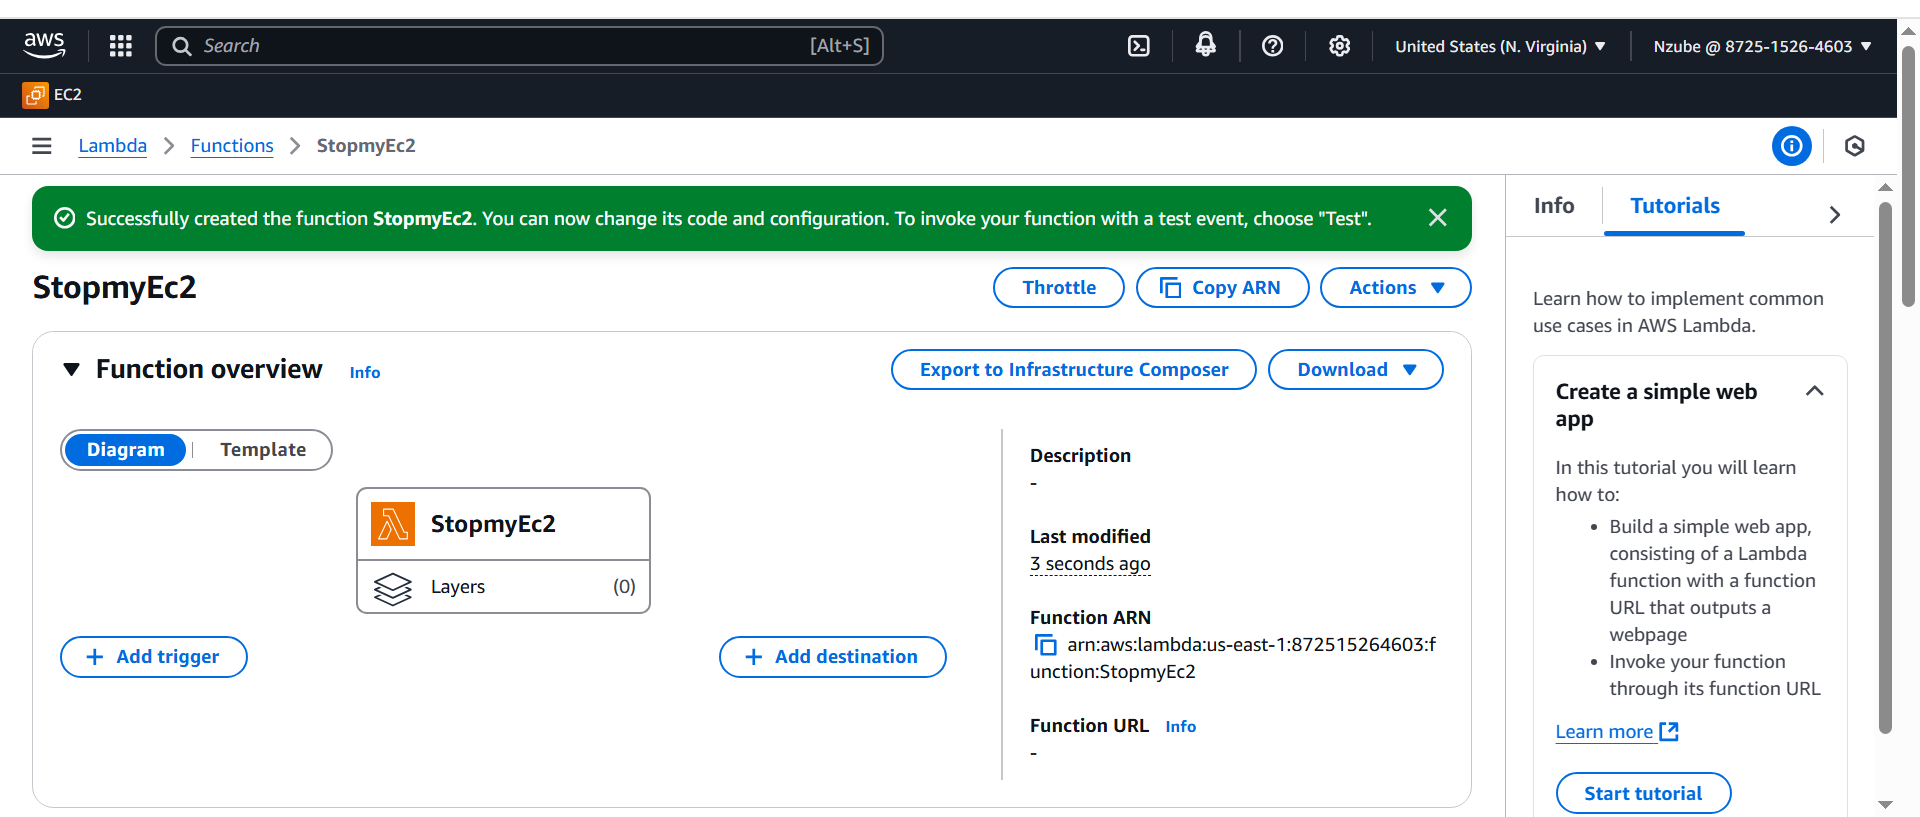Screen dimensions: 1920x817
Task: Copy the Function ARN using copy icon
Action: (1045, 645)
